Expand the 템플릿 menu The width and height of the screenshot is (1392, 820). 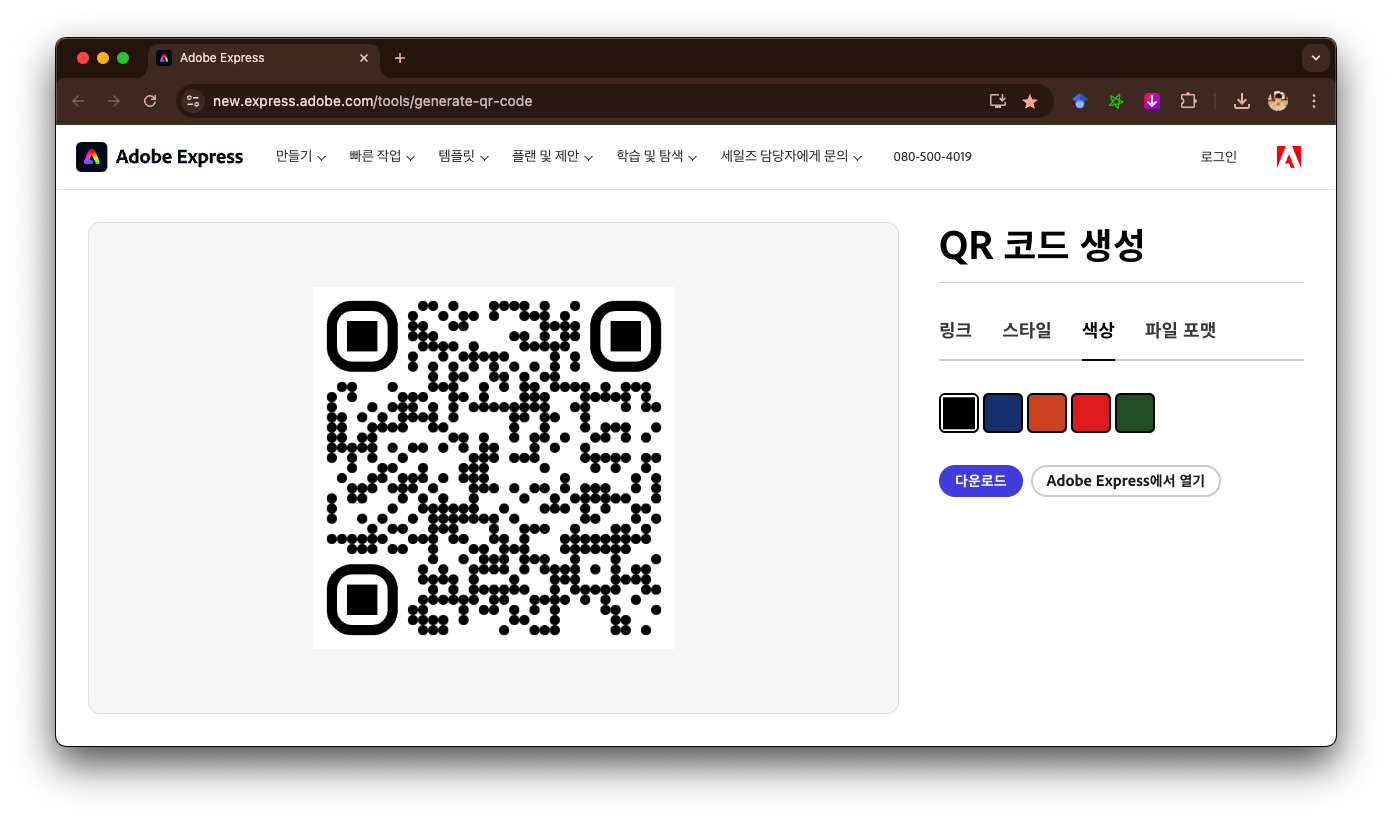click(463, 157)
